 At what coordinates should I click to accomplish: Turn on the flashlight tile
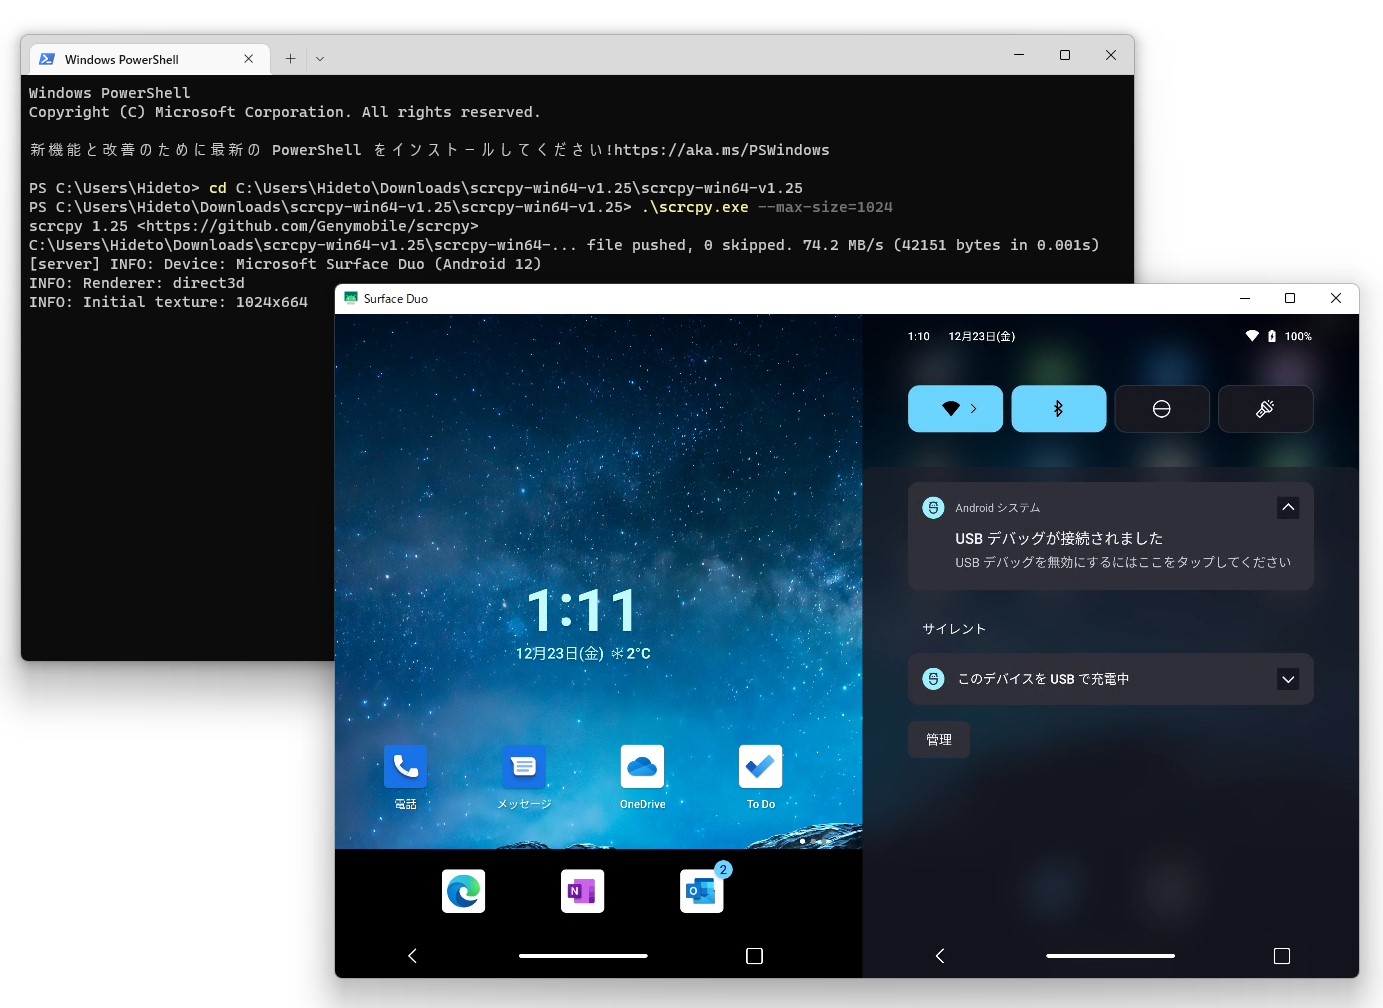pos(1265,408)
